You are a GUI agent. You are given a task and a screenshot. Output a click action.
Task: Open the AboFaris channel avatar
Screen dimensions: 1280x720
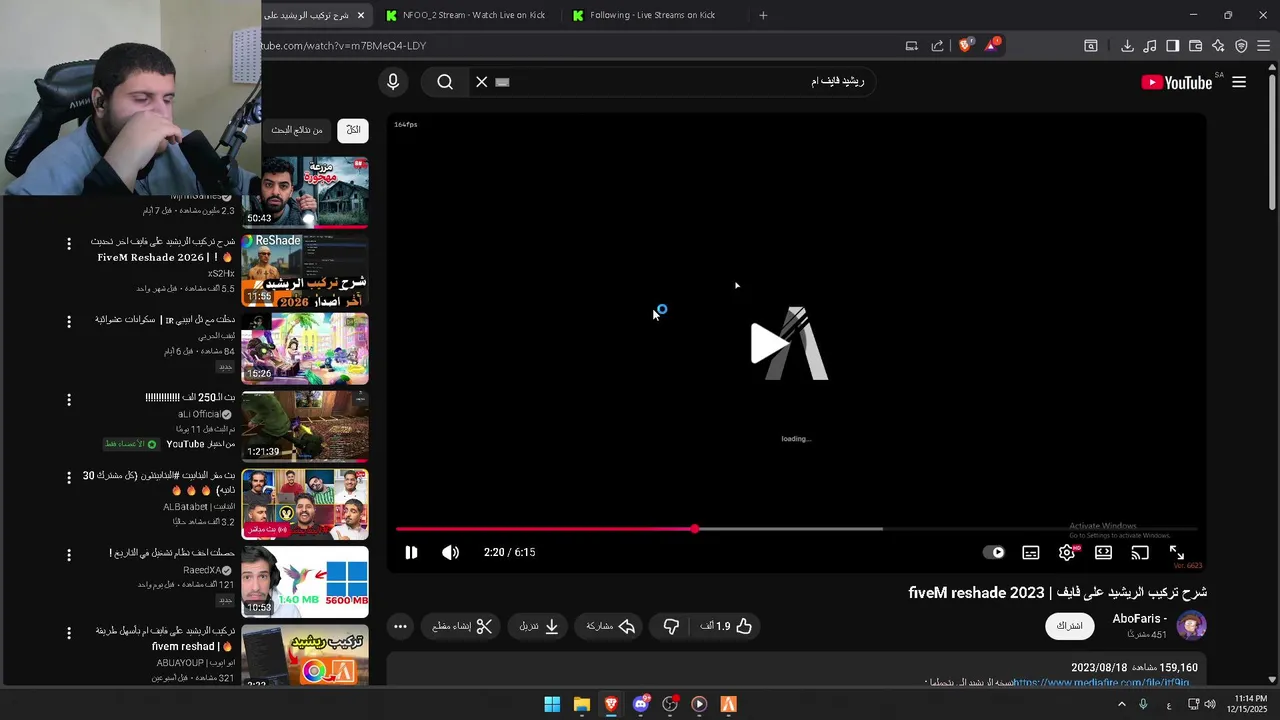click(x=1191, y=626)
